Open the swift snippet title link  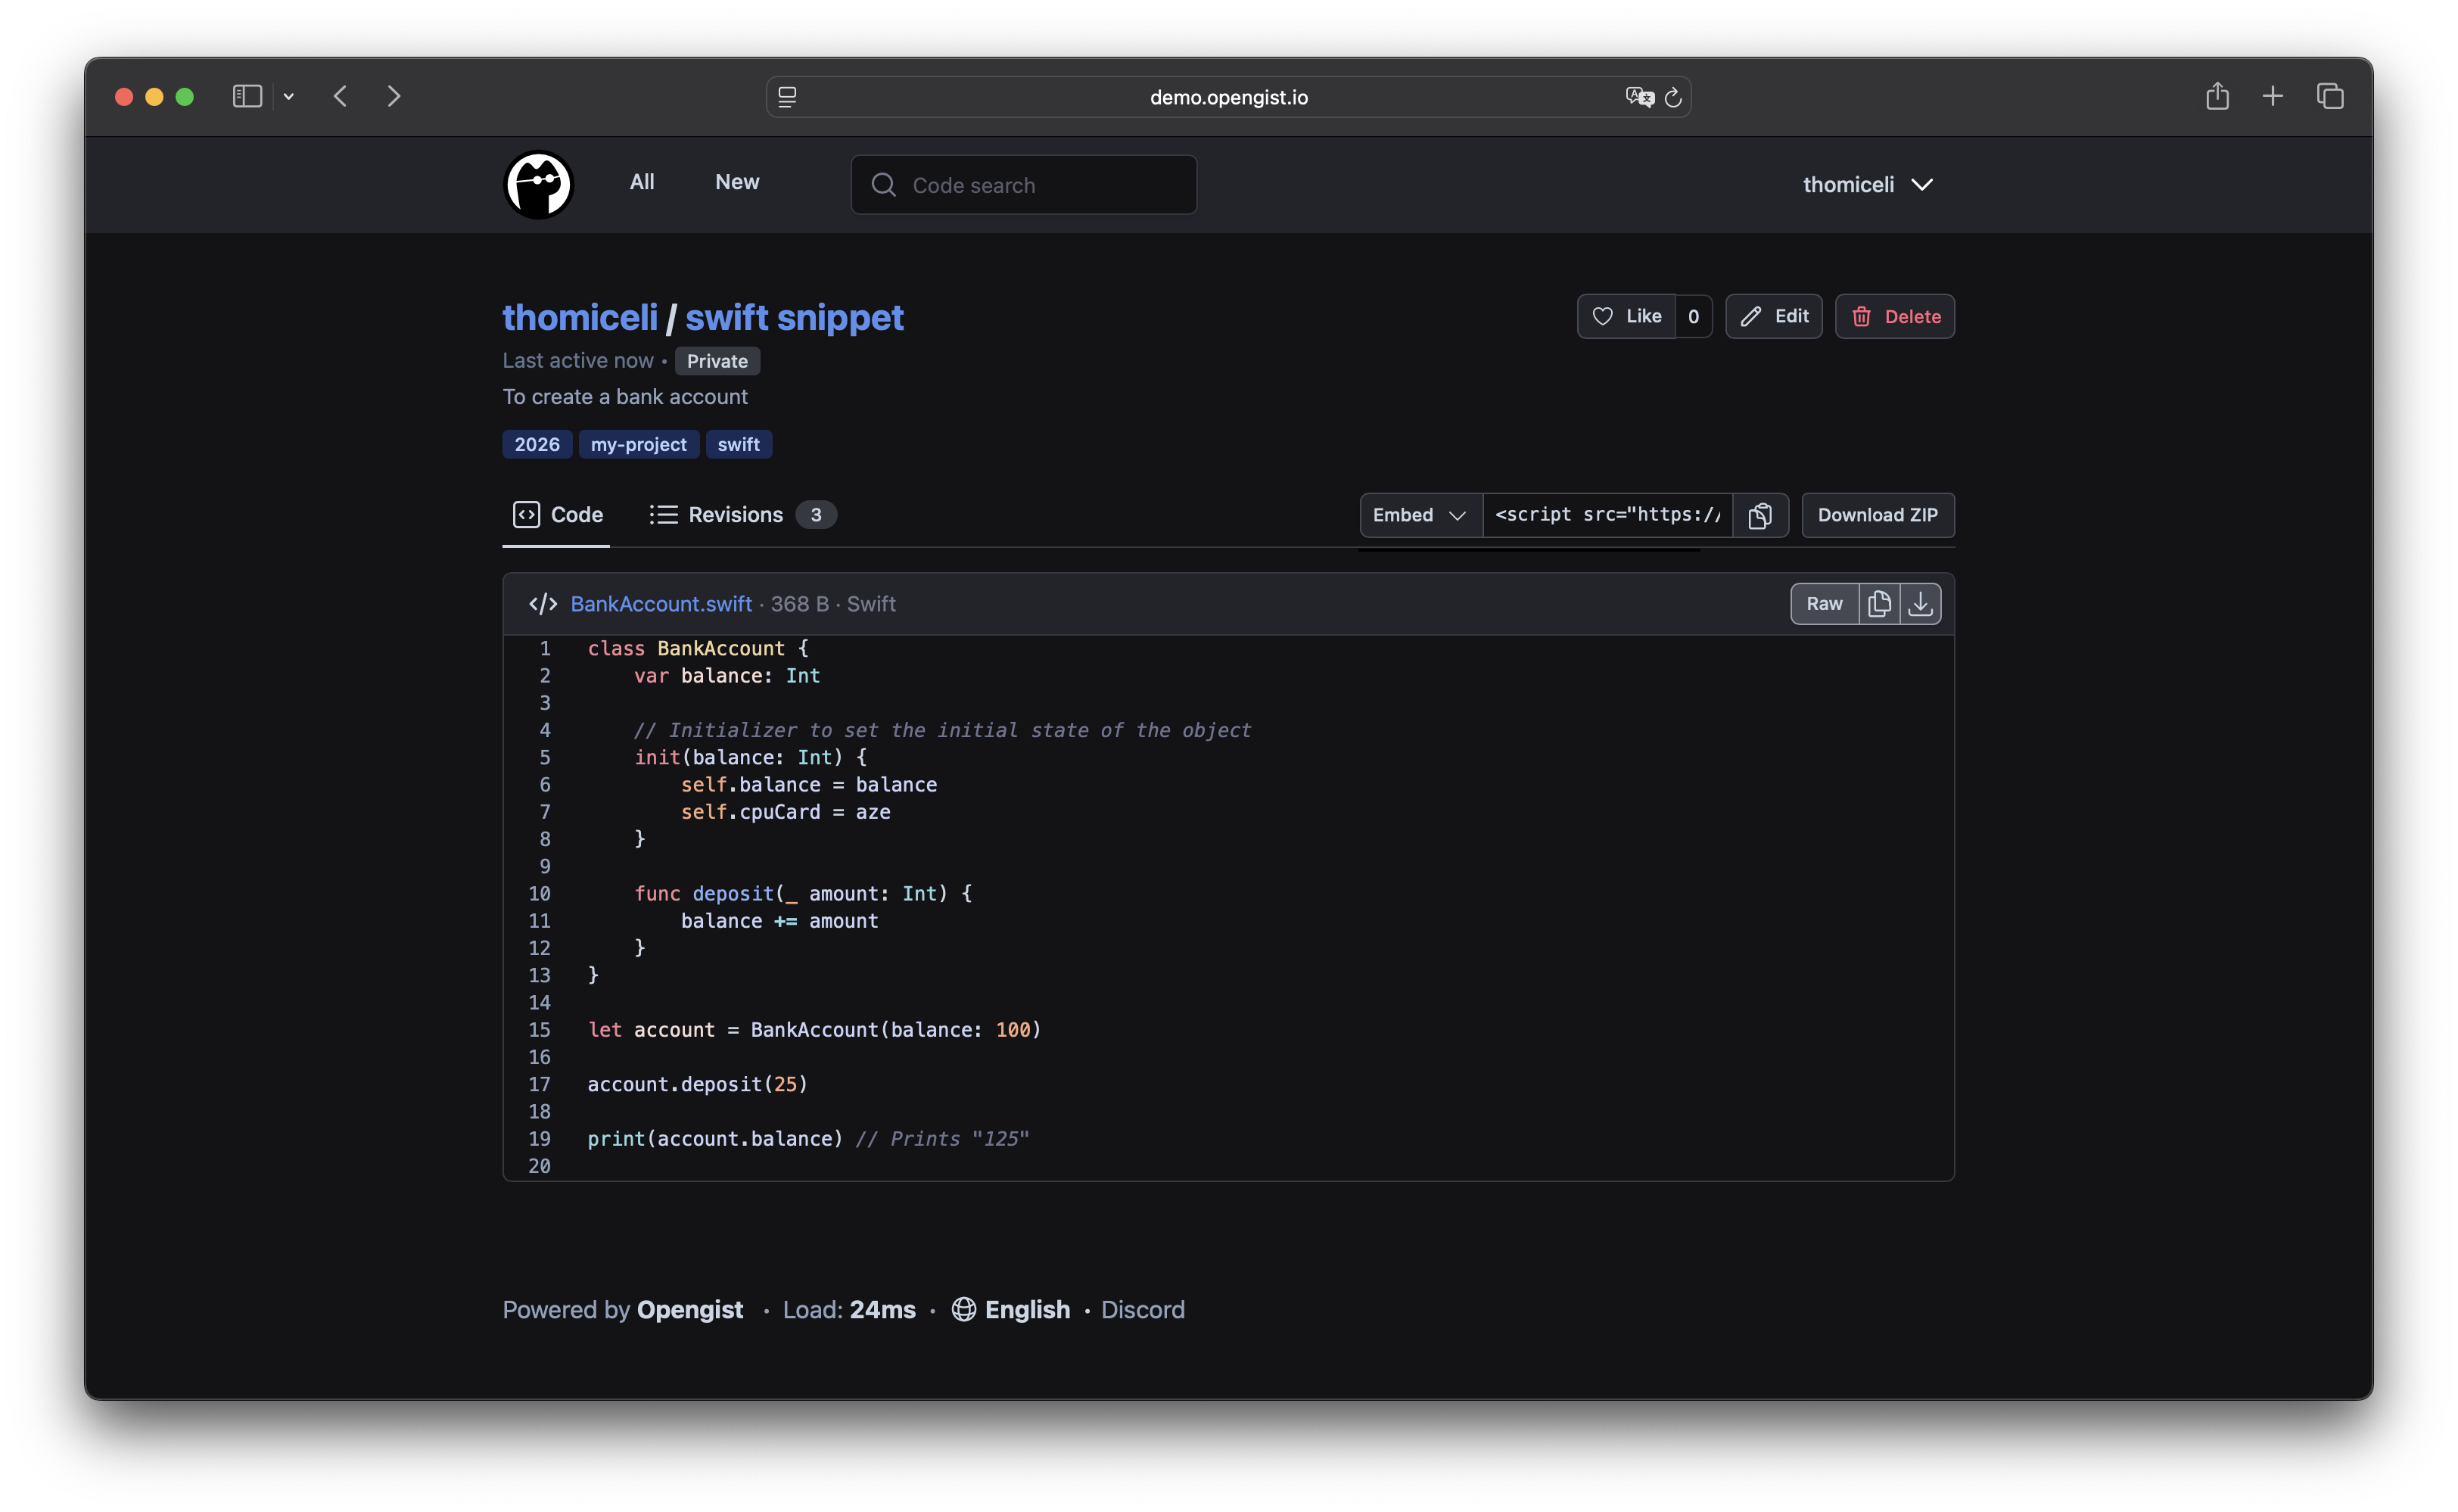tap(794, 317)
